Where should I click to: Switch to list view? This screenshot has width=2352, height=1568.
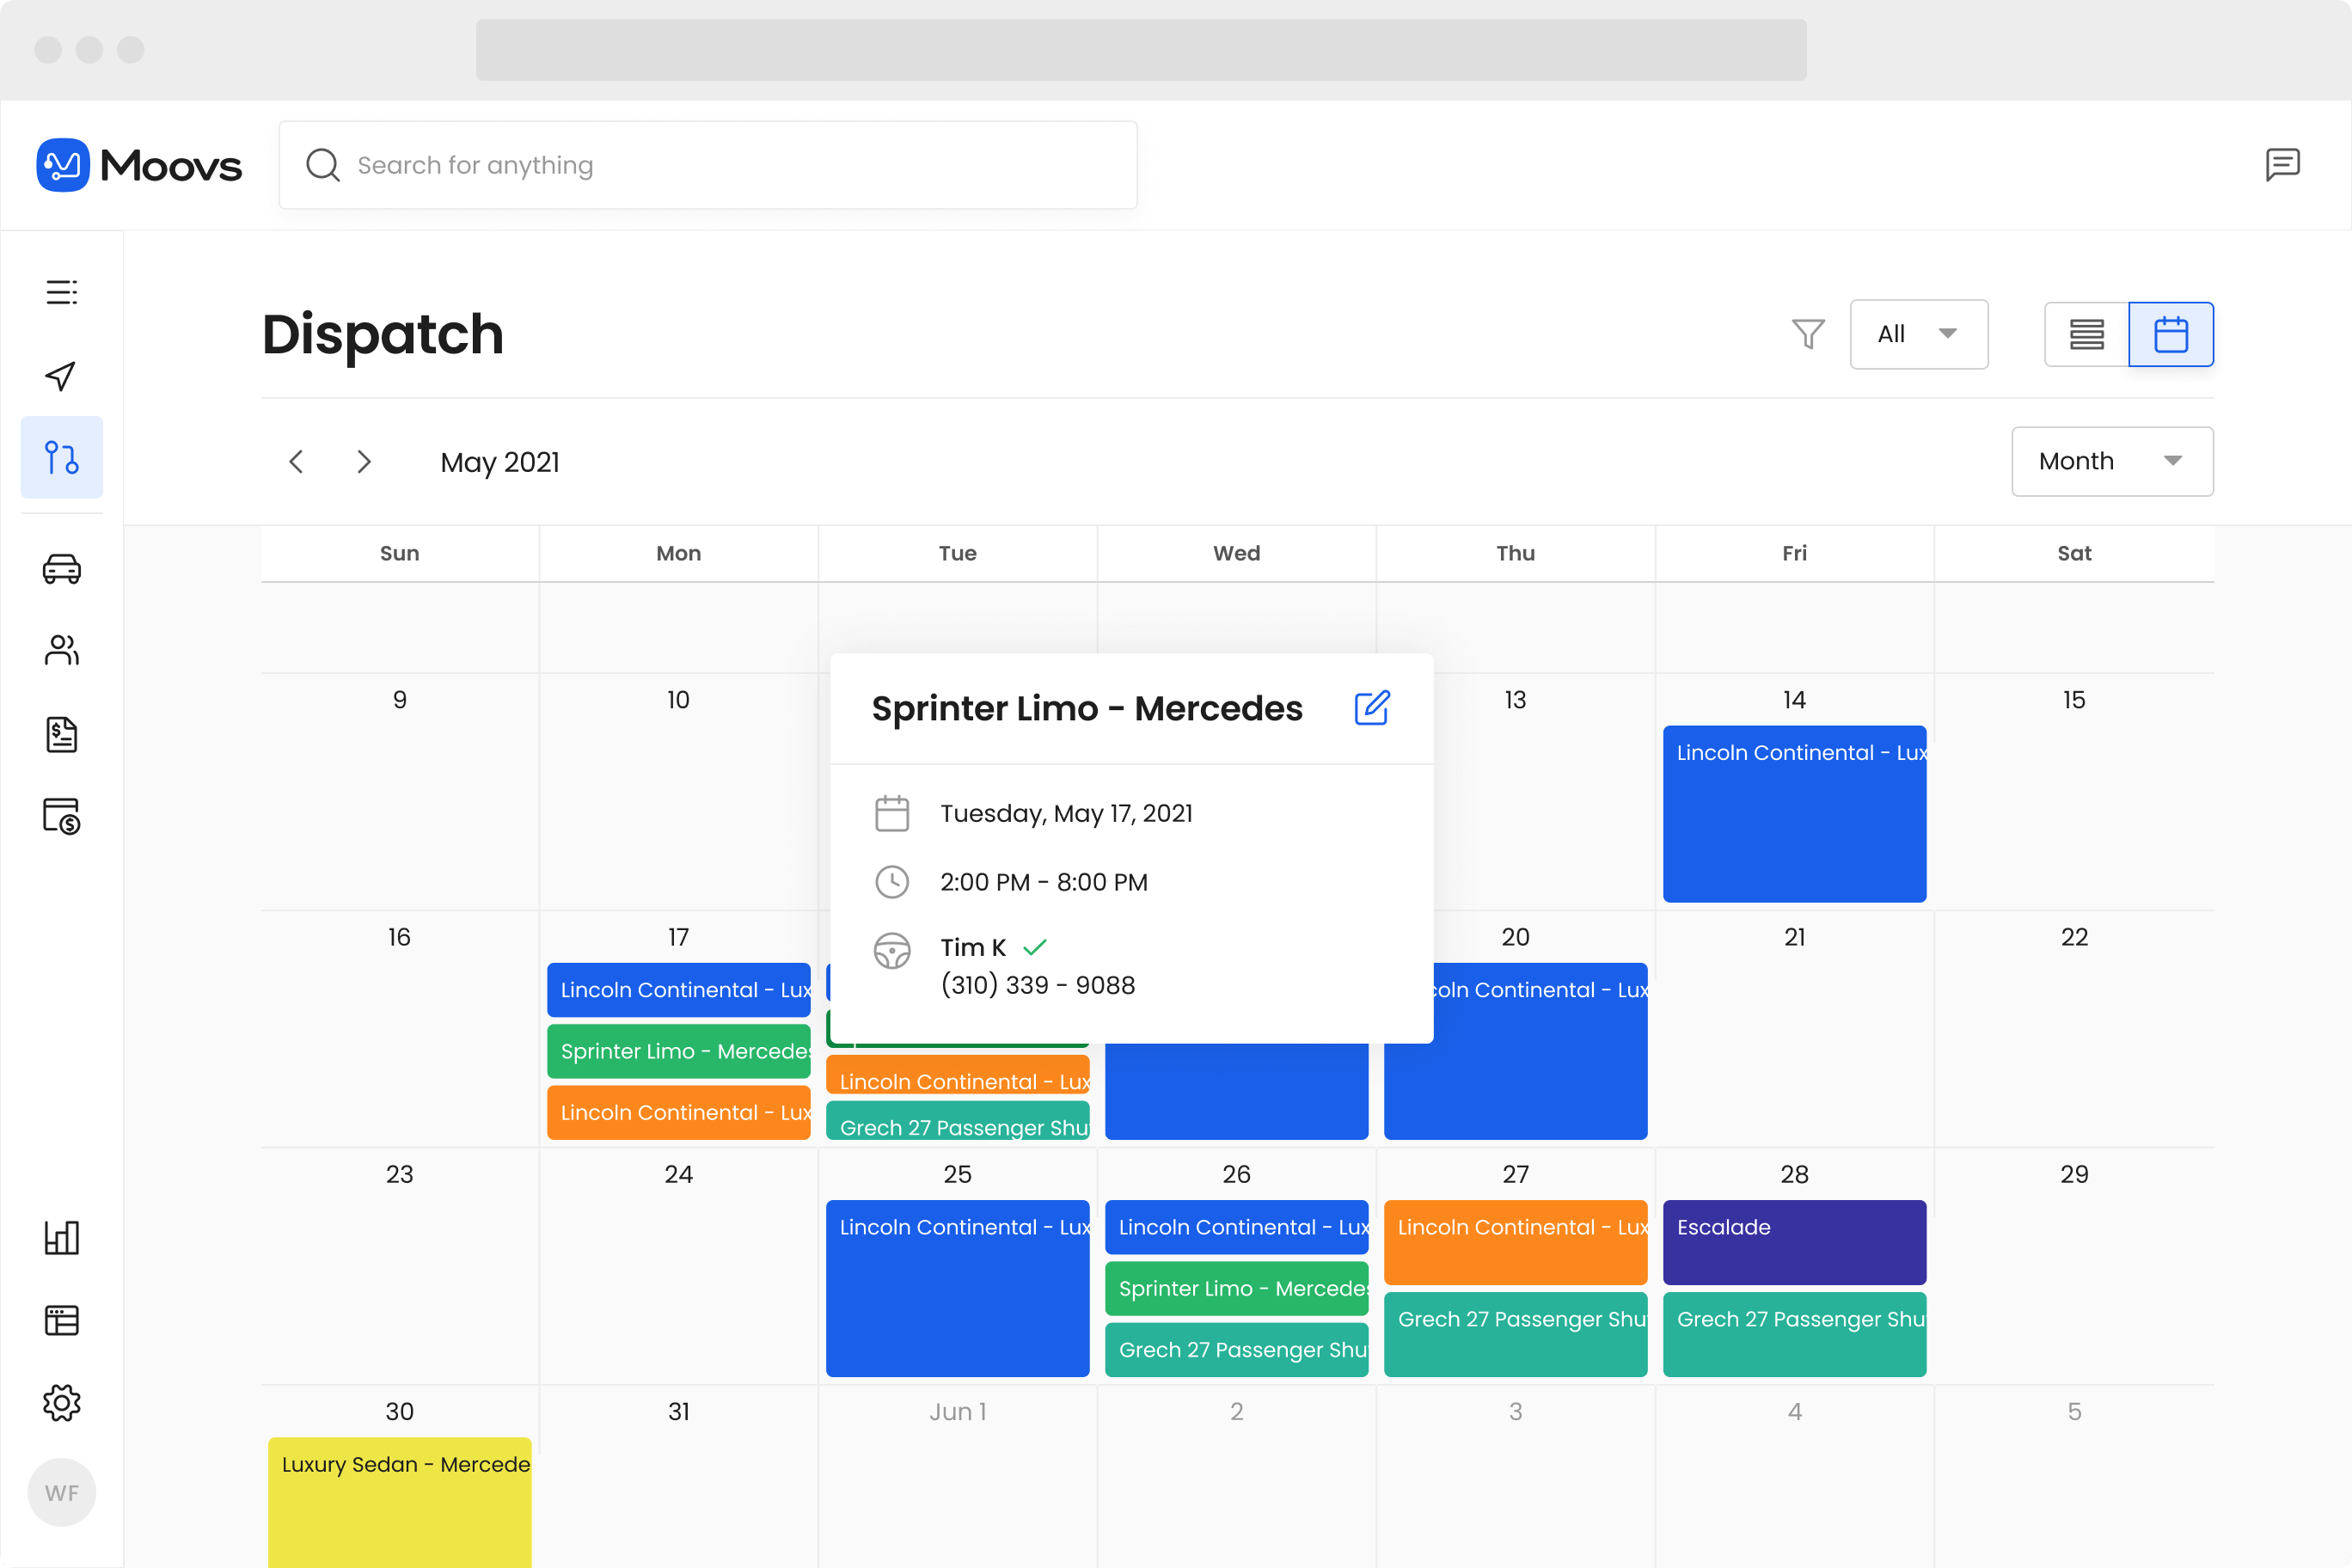[2086, 334]
